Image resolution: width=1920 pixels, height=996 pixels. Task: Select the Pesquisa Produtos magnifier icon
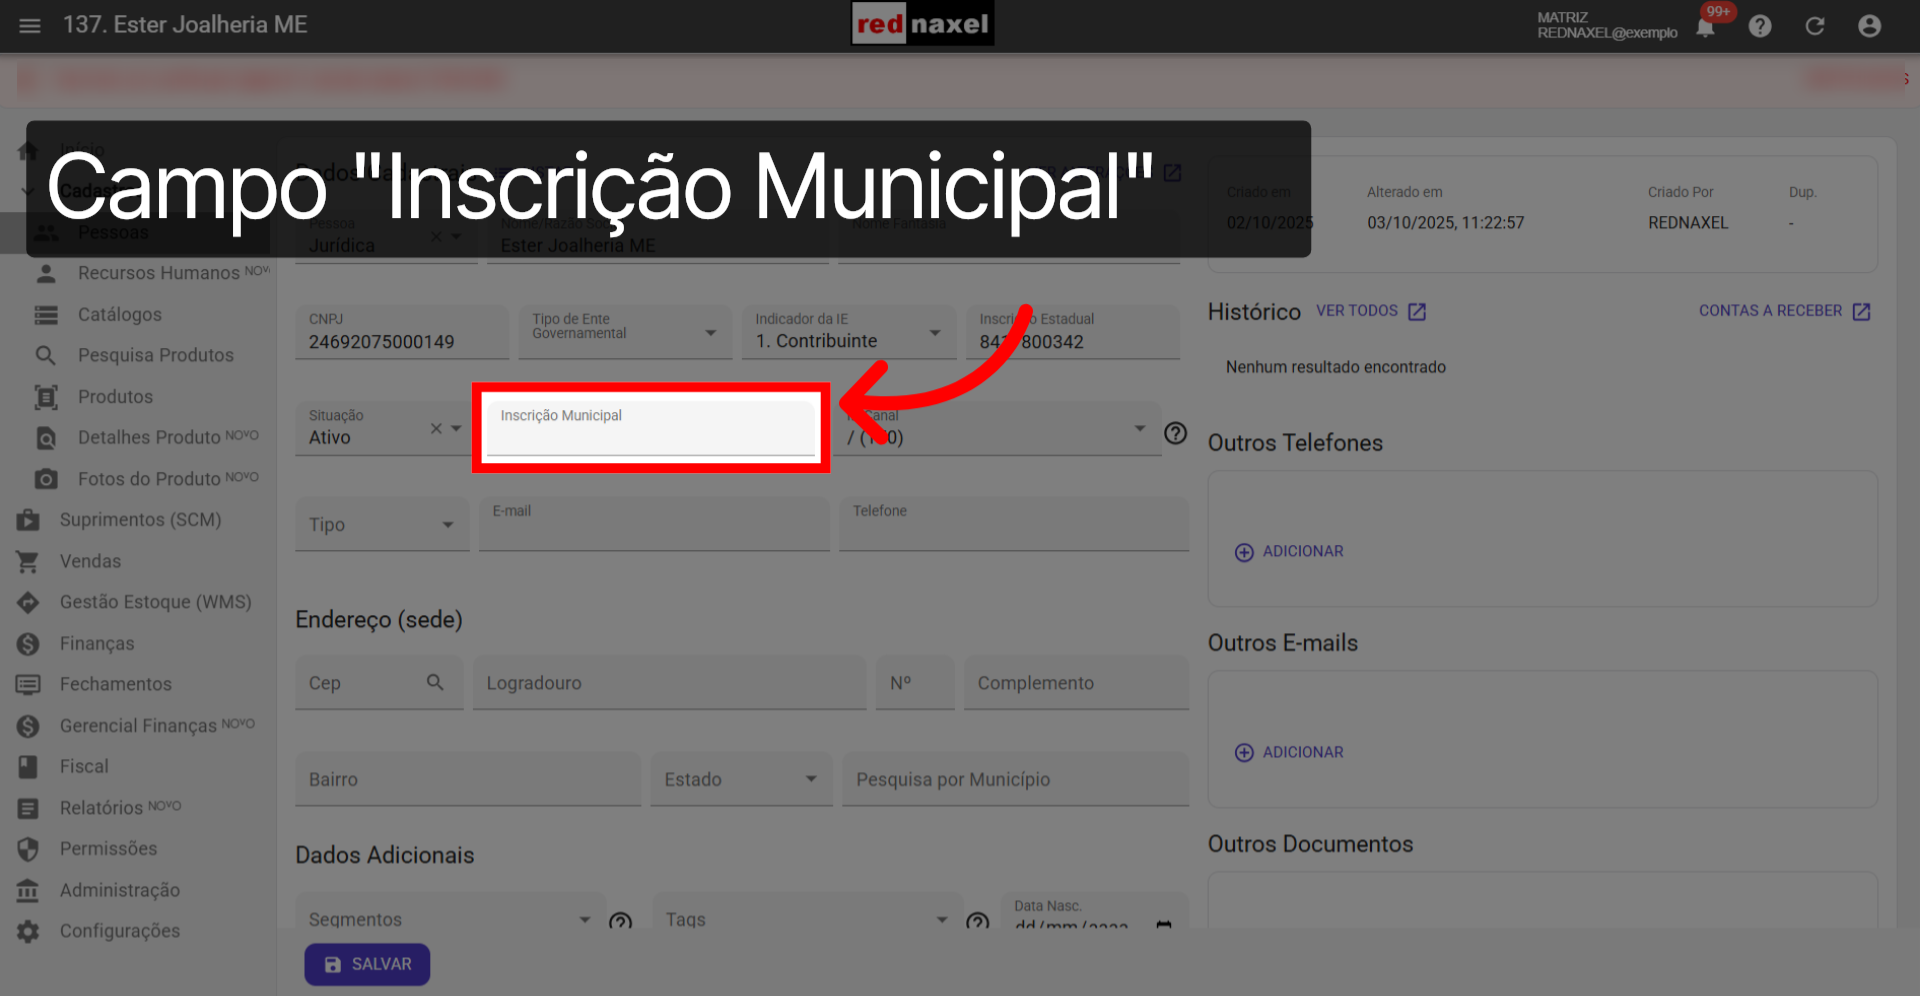[46, 355]
